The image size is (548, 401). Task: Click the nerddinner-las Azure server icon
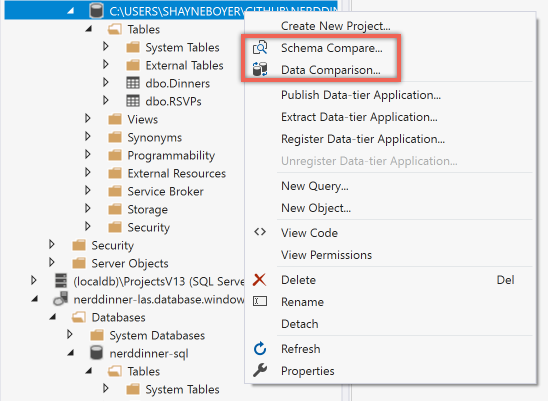tap(60, 299)
